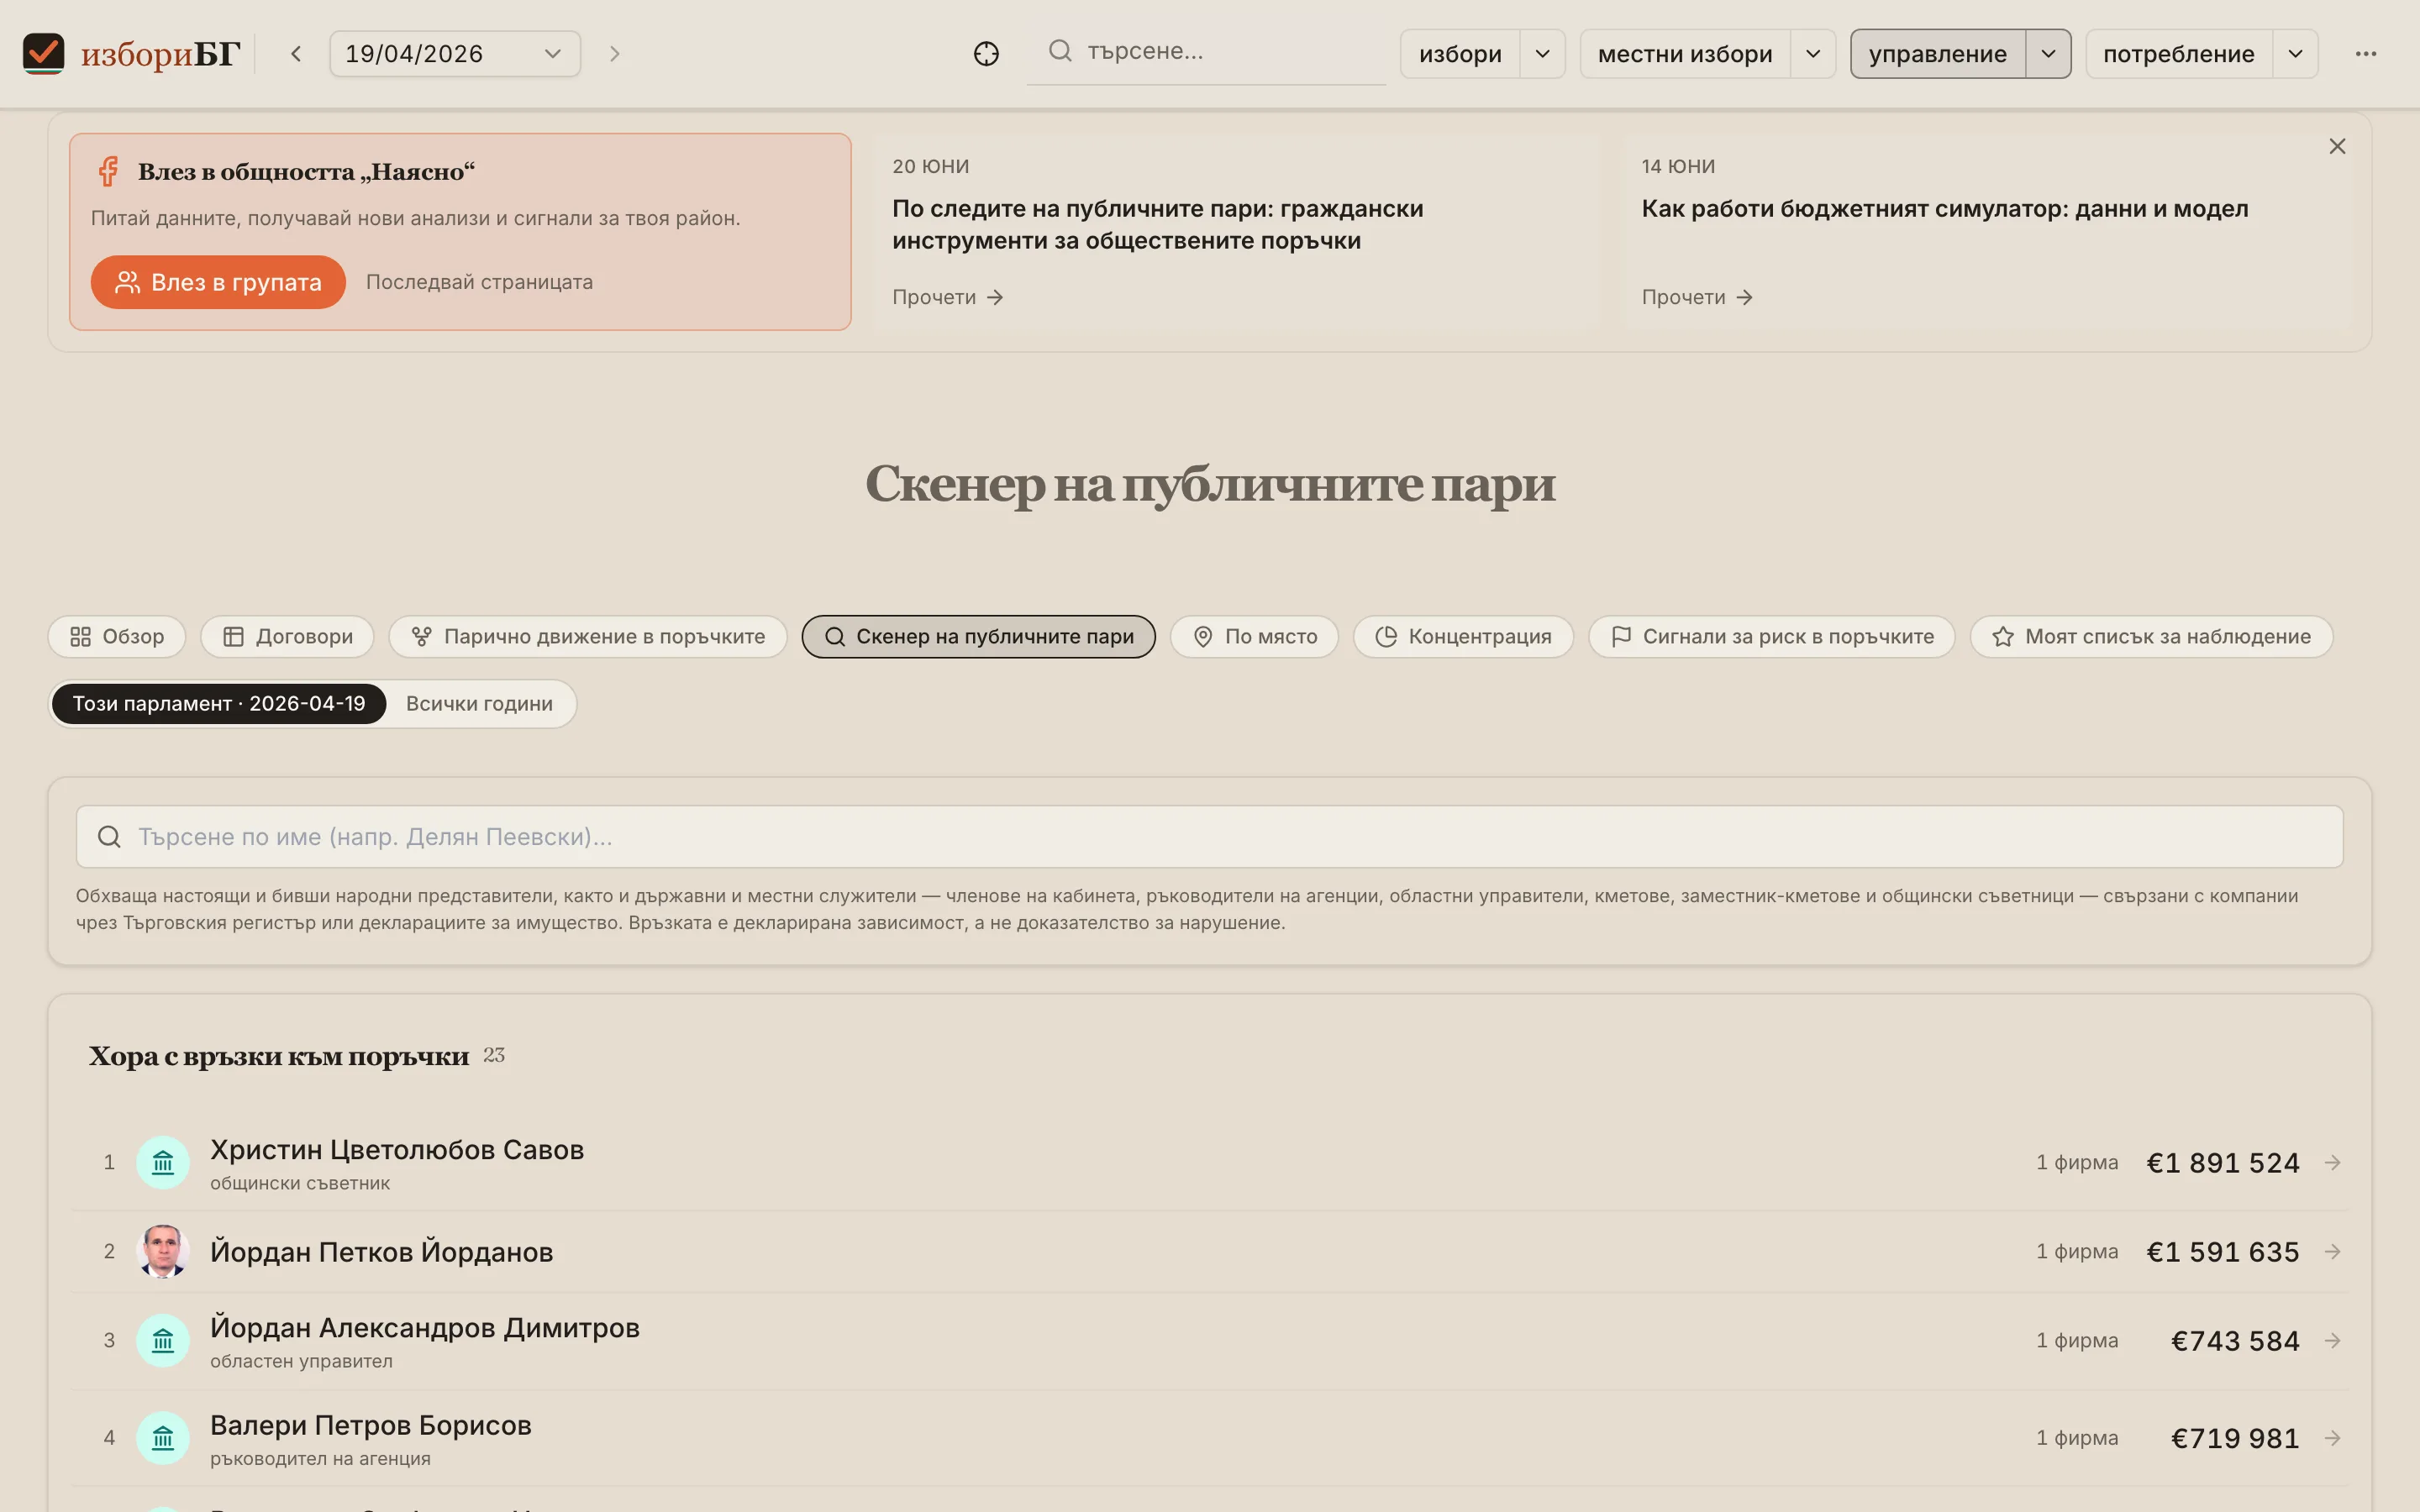The width and height of the screenshot is (2420, 1512).
Task: Open the three-dot more options menu
Action: click(x=2366, y=54)
